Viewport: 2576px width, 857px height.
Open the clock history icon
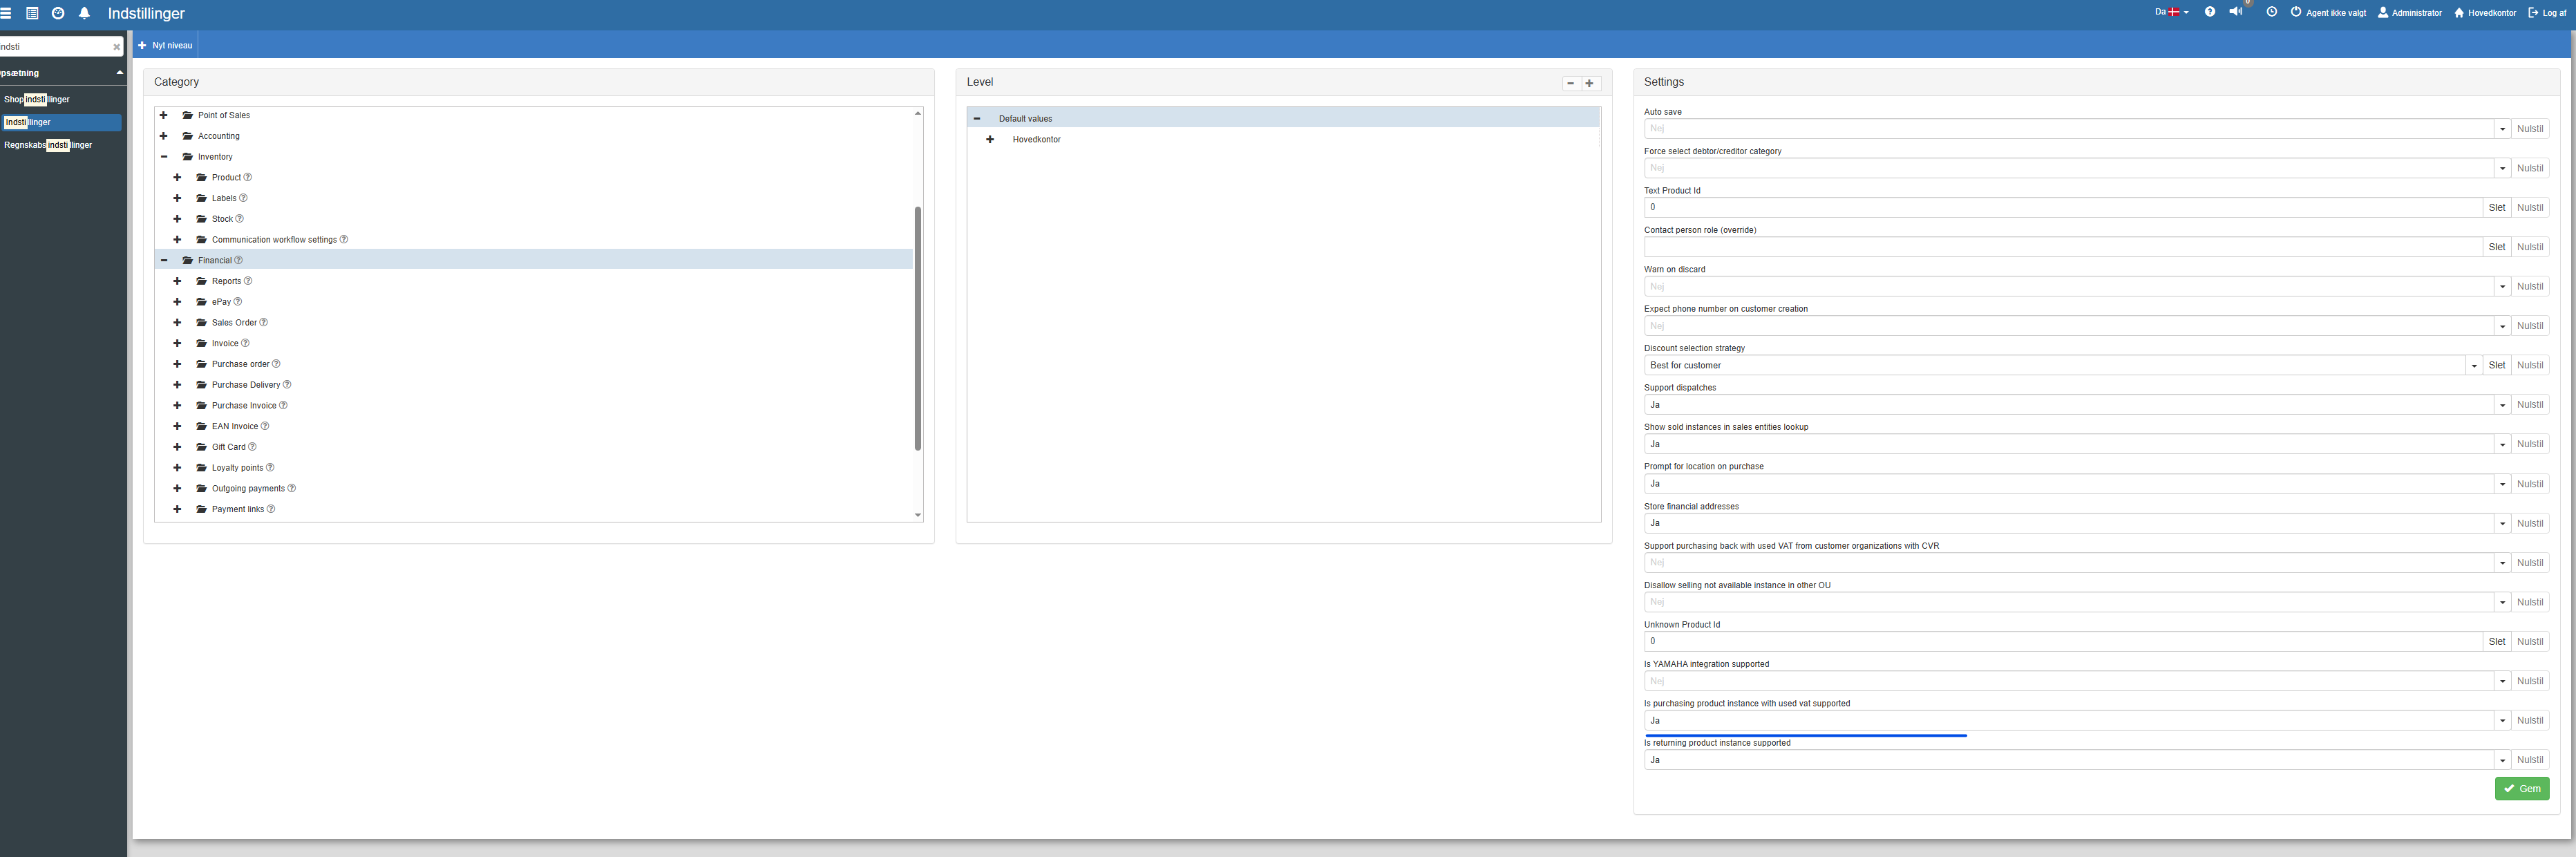pos(2272,12)
